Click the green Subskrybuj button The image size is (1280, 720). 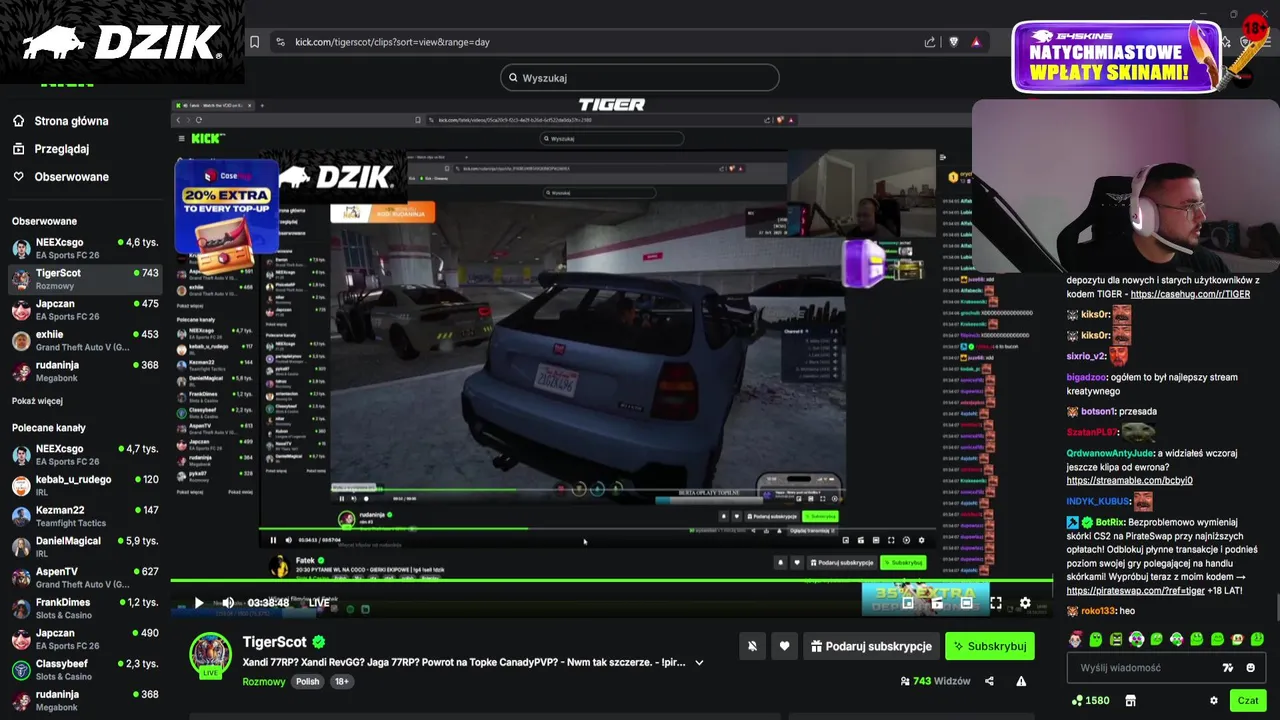[x=989, y=646]
